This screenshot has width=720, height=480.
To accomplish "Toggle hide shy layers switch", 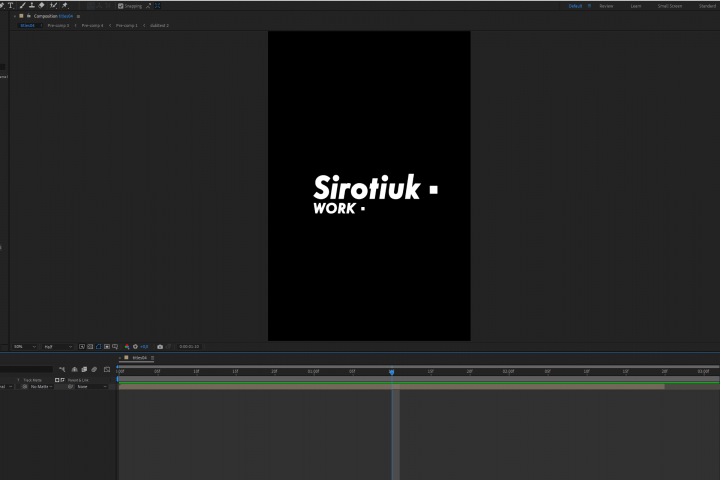I will pyautogui.click(x=74, y=369).
